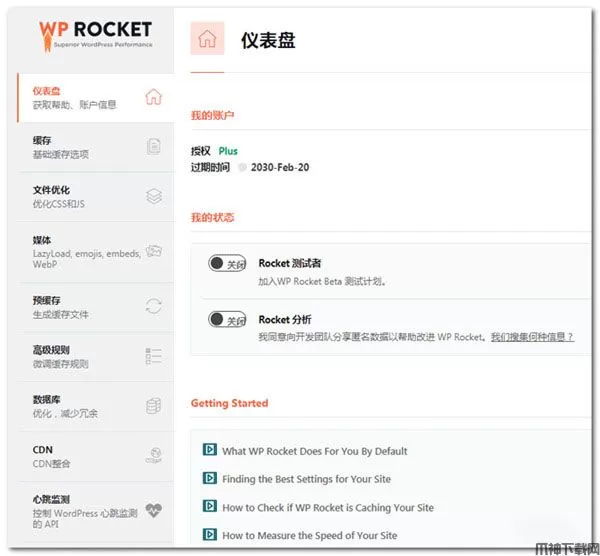The image size is (600, 556).
Task: Open the 数据库 database tab
Action: 96,406
